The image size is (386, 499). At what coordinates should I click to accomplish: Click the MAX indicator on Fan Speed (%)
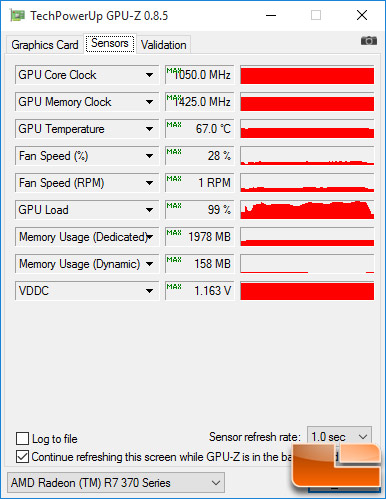pos(174,151)
